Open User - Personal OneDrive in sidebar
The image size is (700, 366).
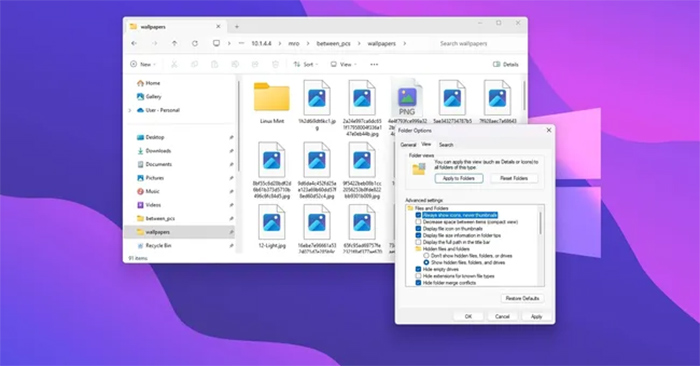[158, 110]
